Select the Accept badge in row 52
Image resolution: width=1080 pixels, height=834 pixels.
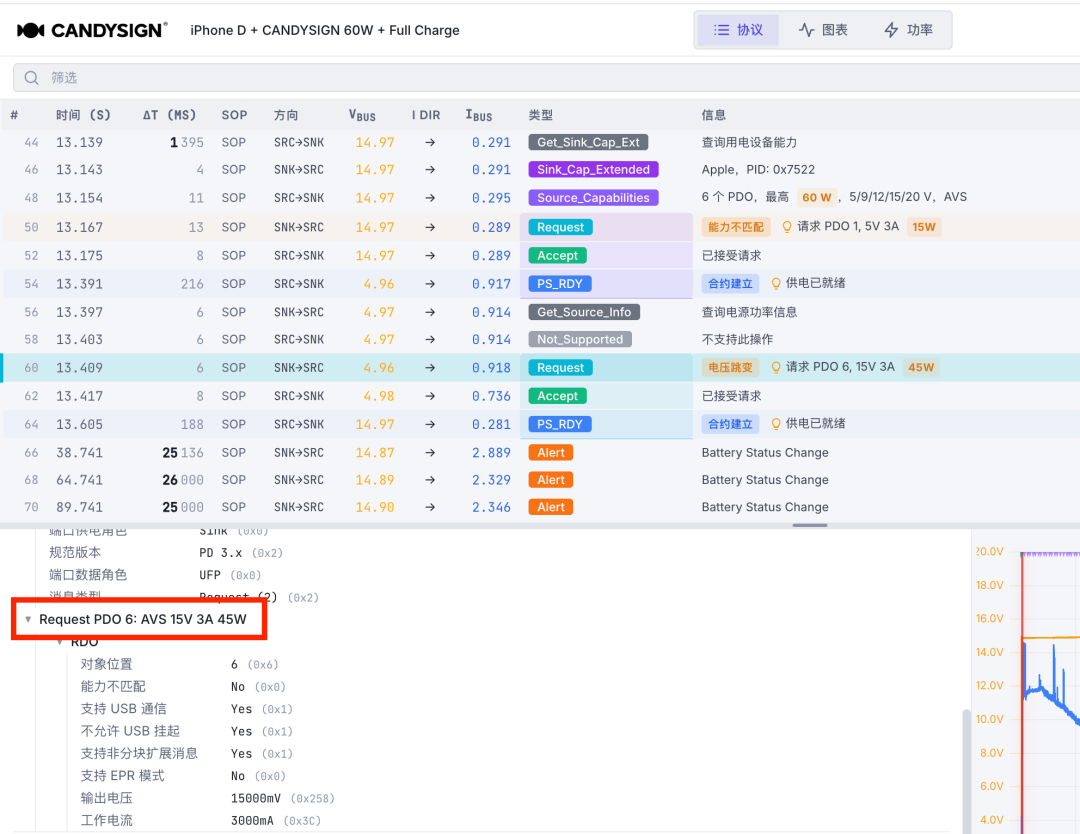[557, 256]
